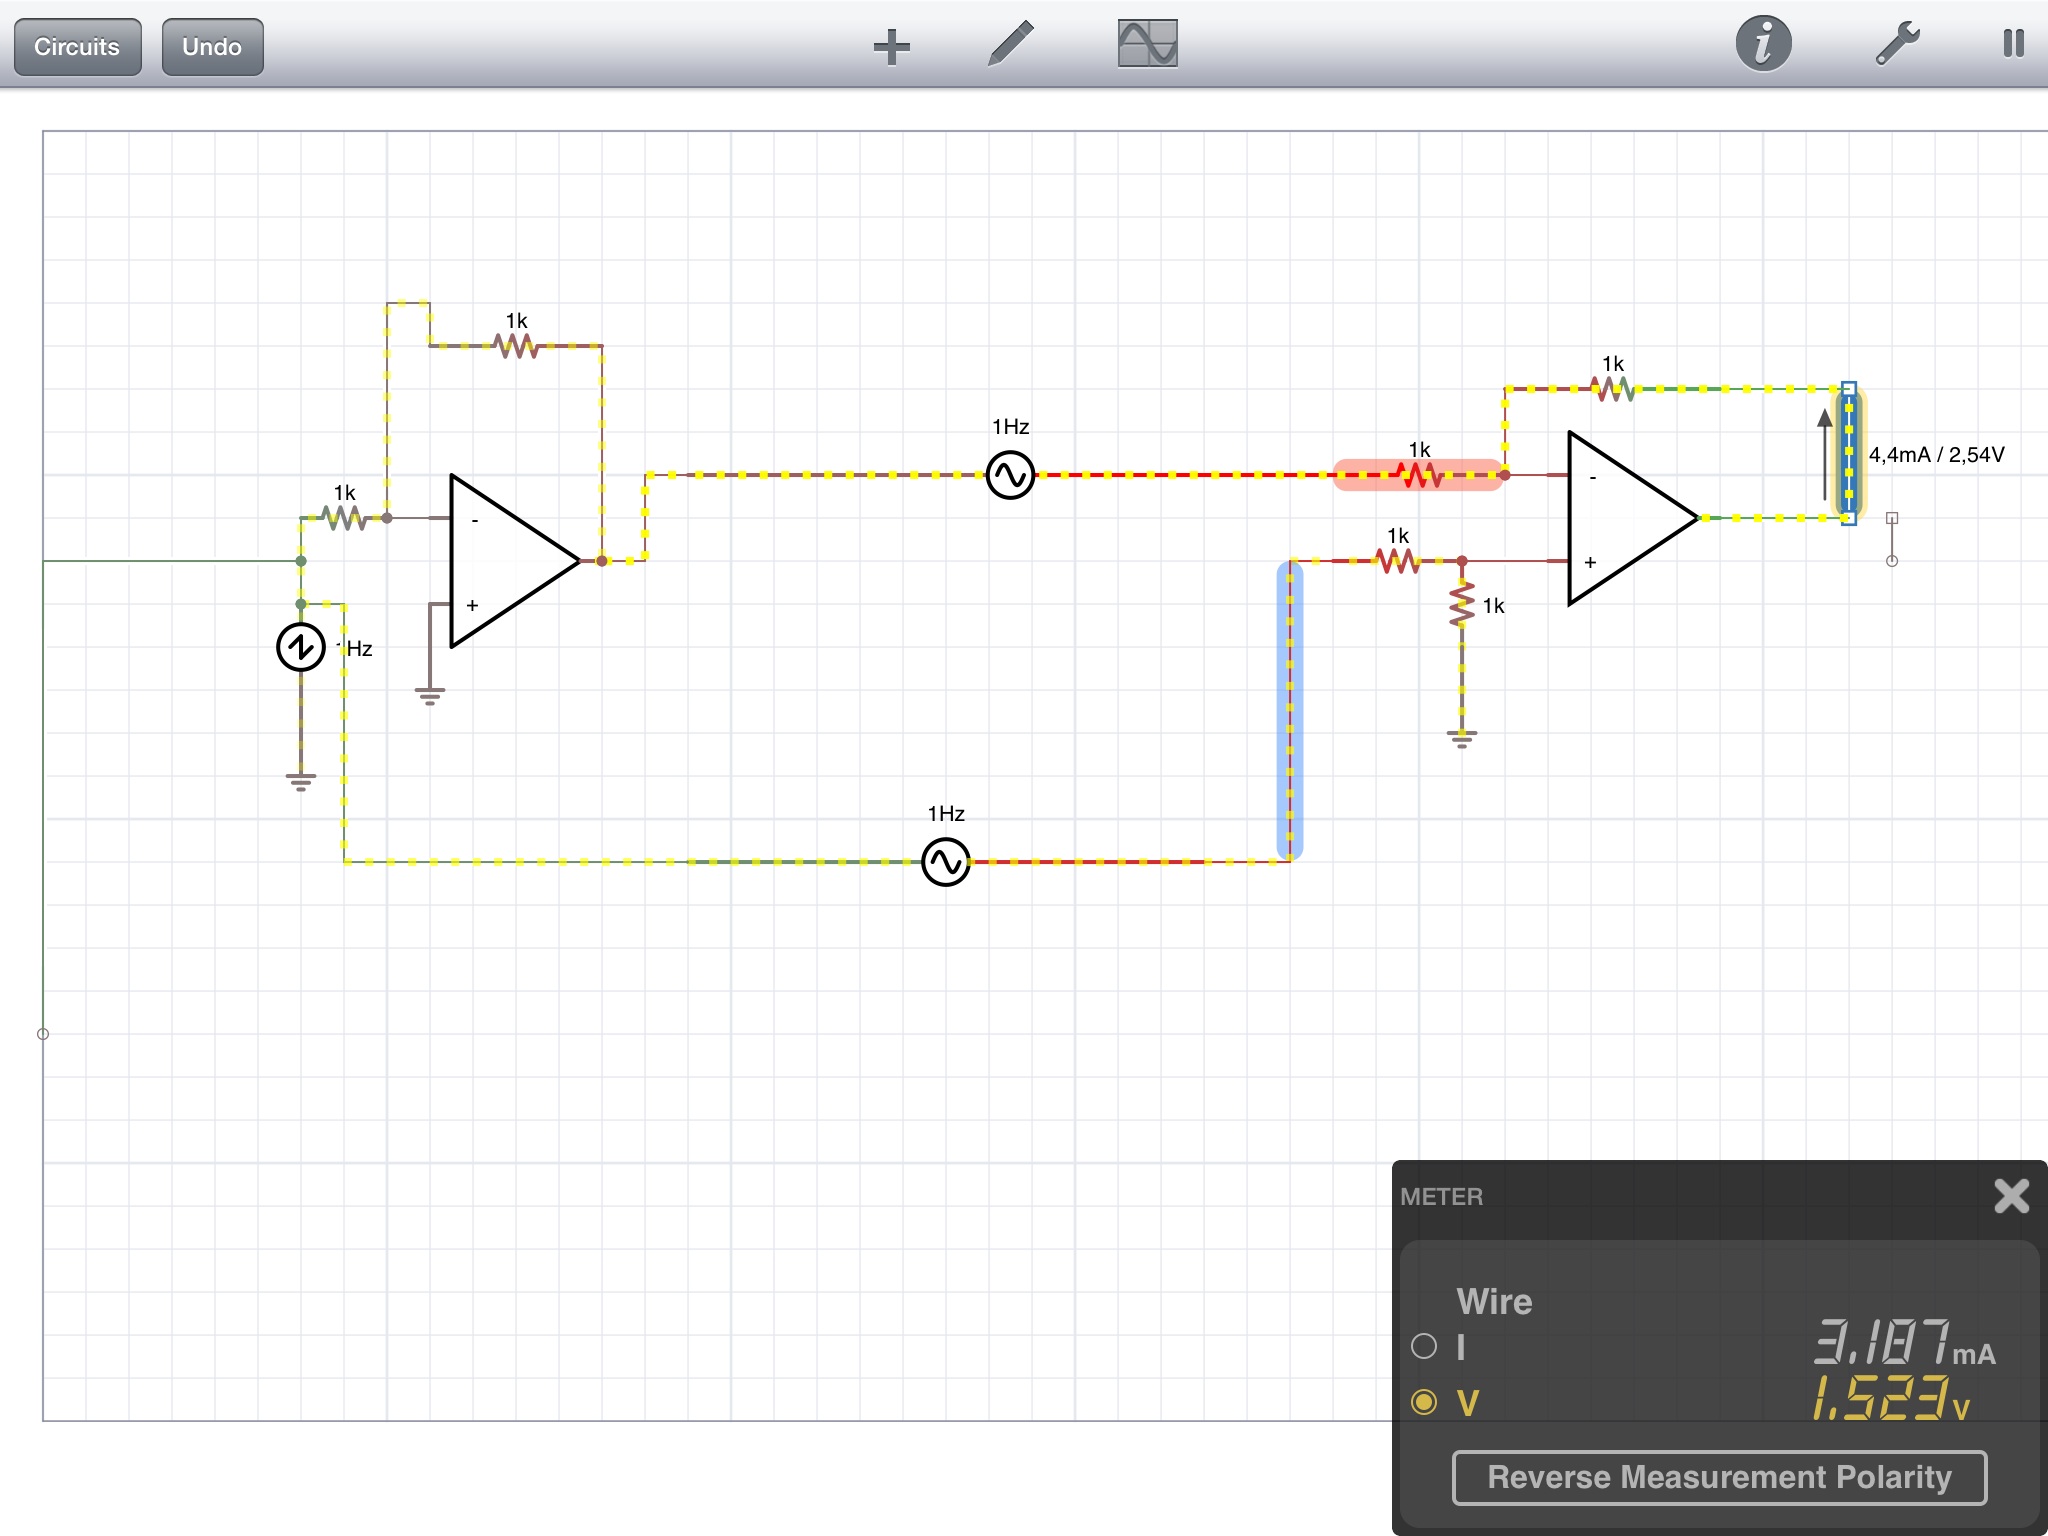The height and width of the screenshot is (1536, 2048).
Task: Select the V voltage radio button
Action: [x=1424, y=1402]
